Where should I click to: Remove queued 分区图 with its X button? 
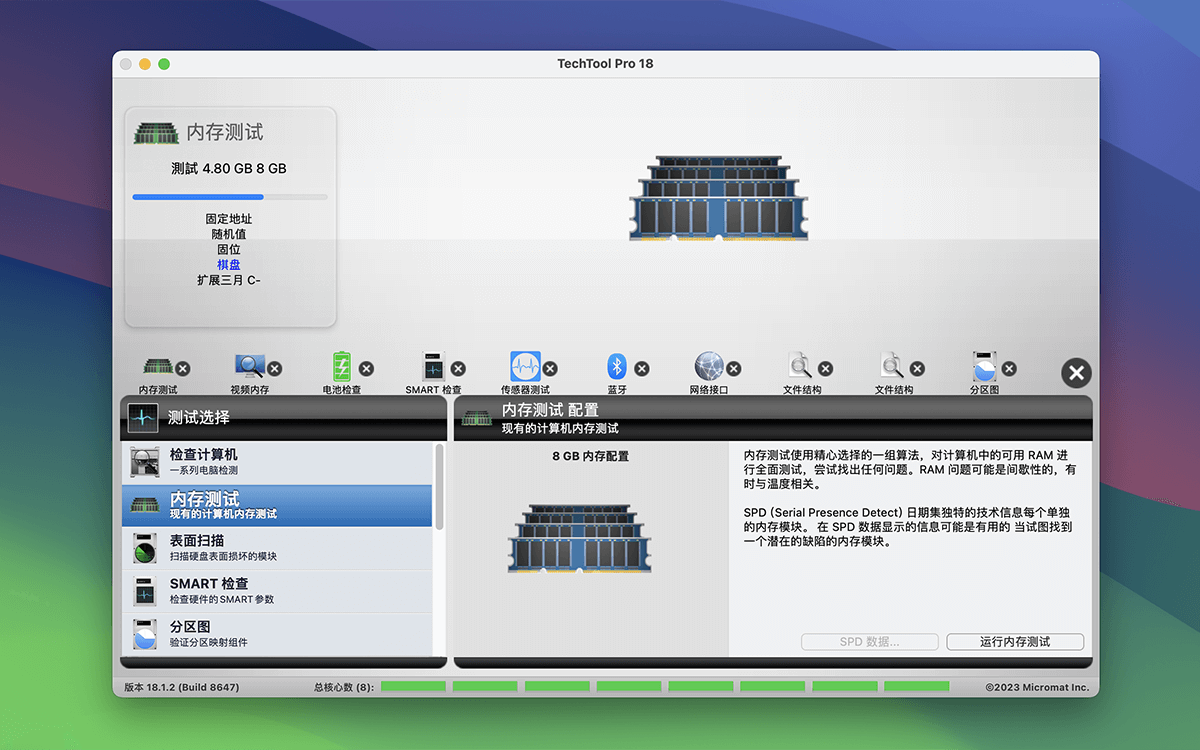(x=1009, y=369)
